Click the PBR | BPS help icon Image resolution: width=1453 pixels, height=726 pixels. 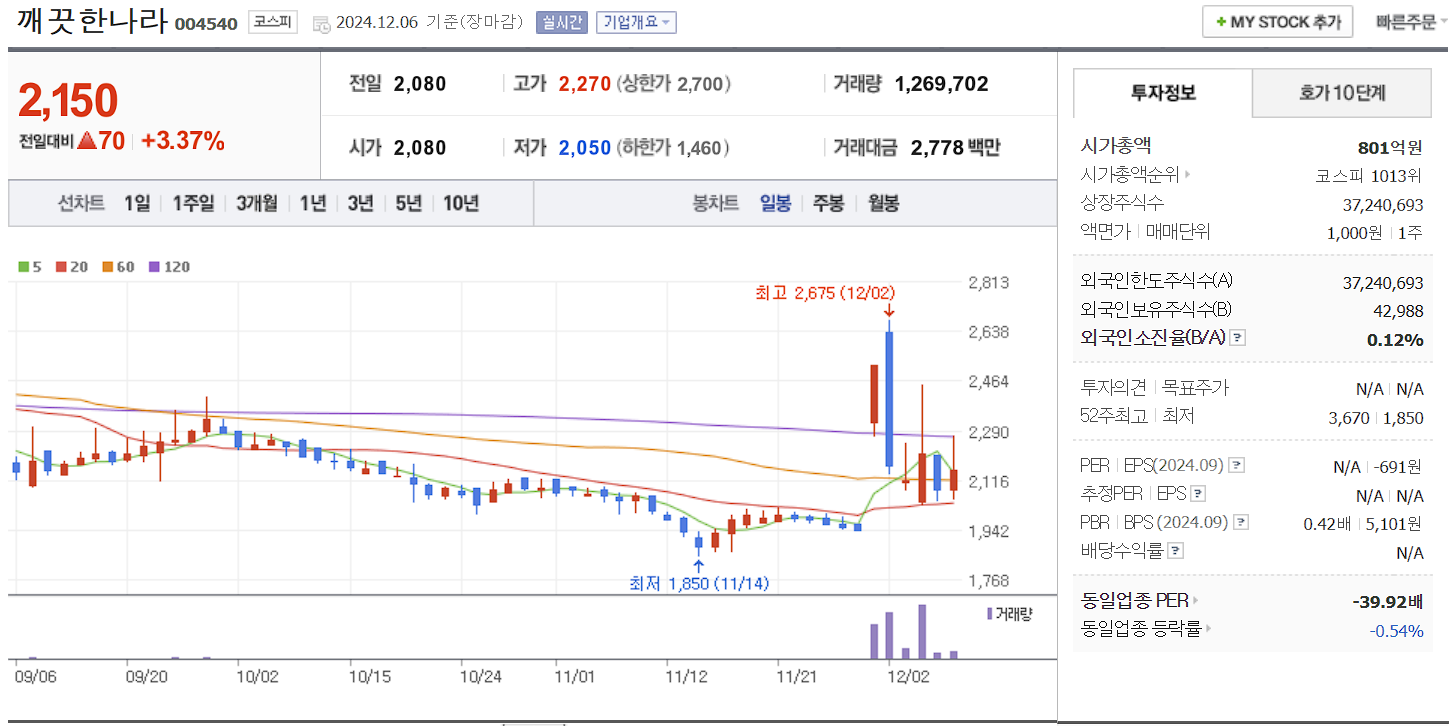(x=1240, y=520)
